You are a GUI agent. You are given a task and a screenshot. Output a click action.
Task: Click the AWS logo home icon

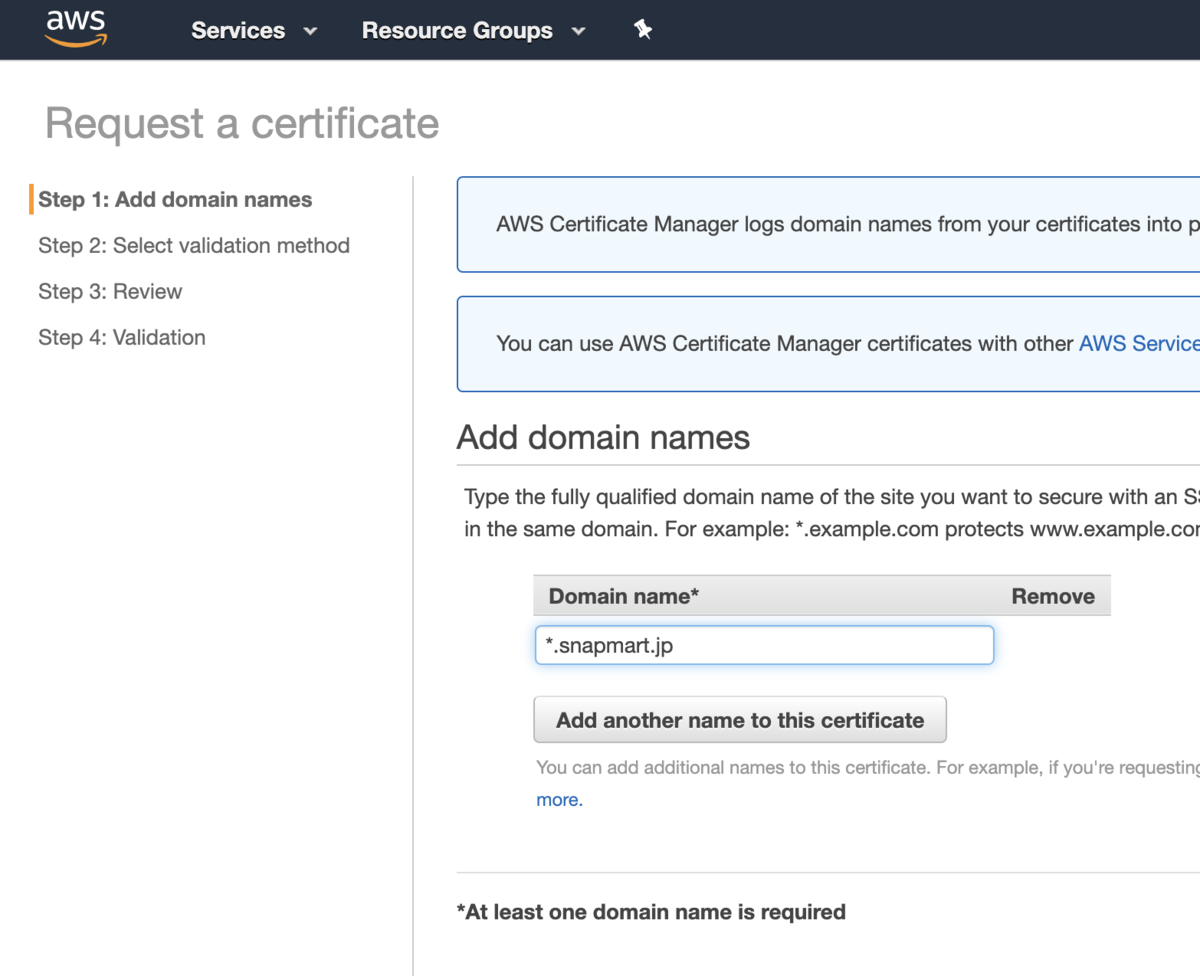(x=75, y=29)
